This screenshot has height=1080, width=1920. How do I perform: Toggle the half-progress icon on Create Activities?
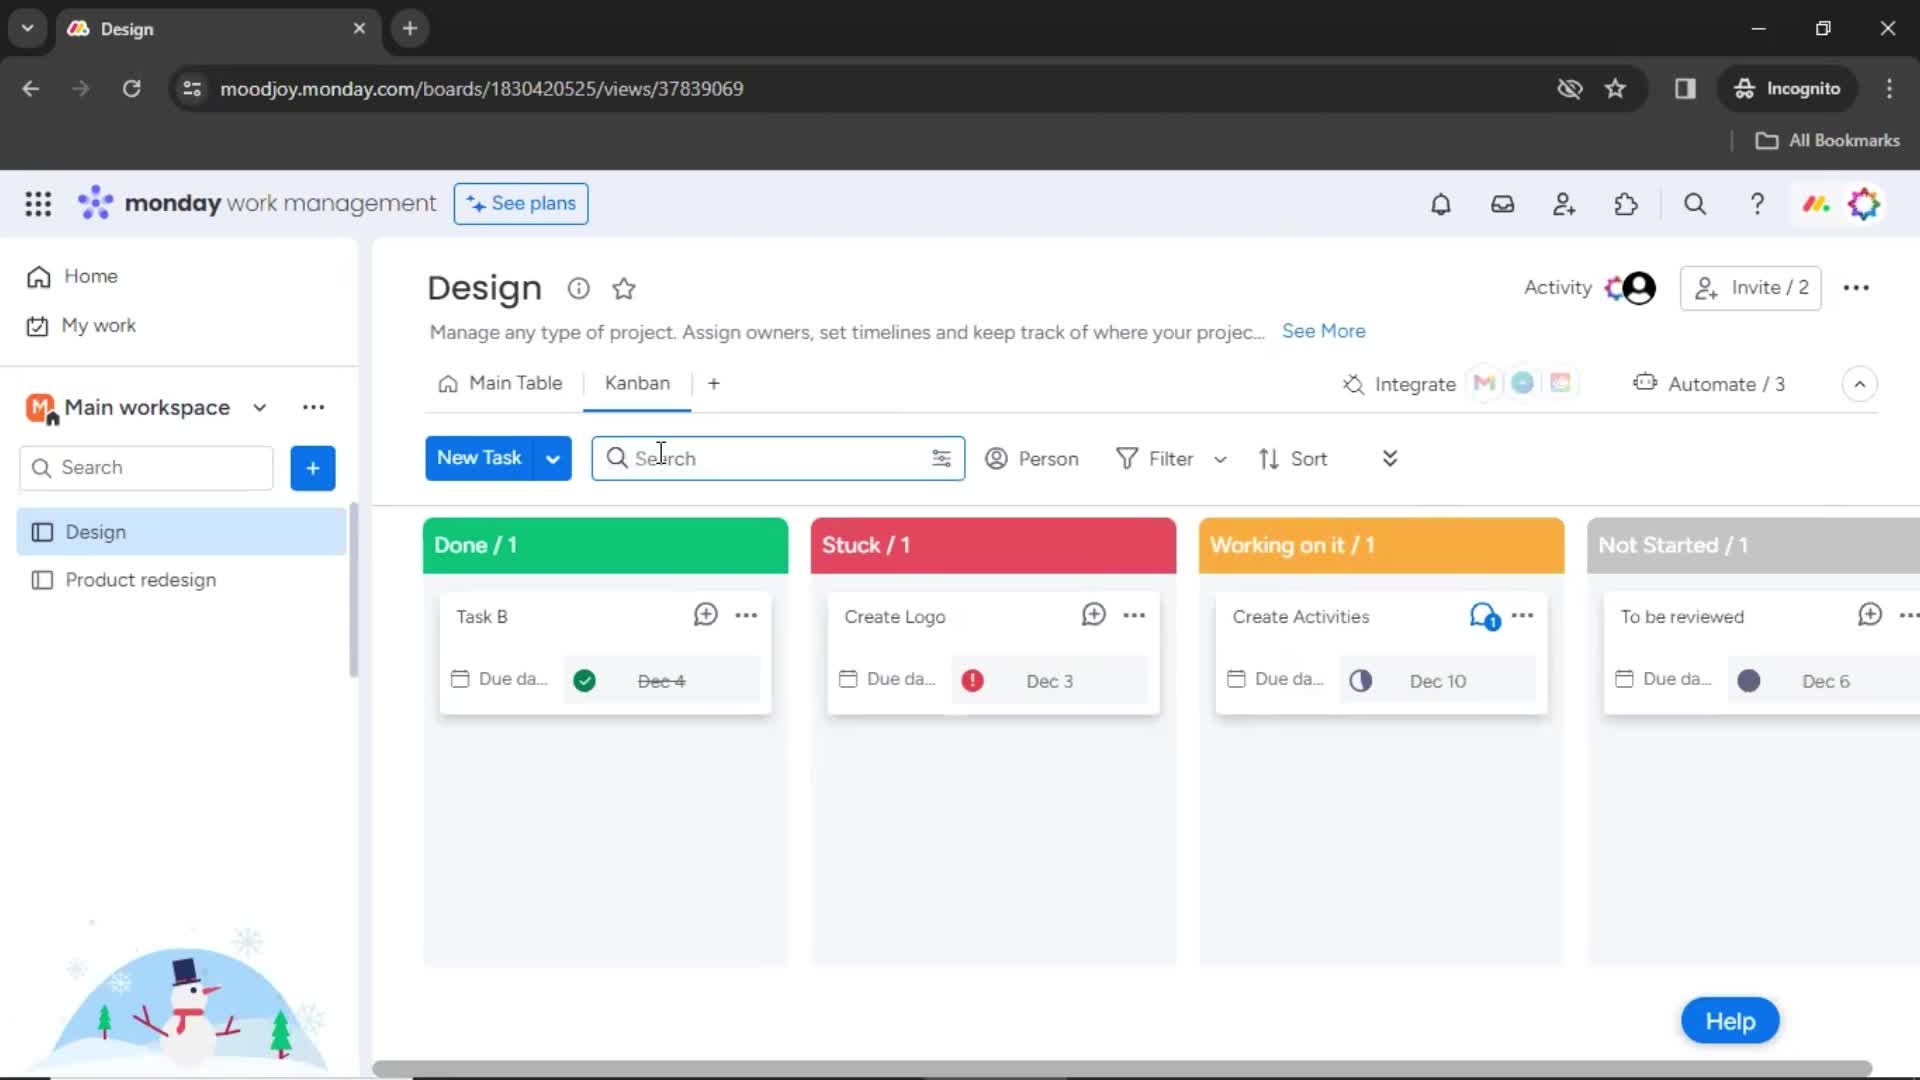click(x=1361, y=679)
